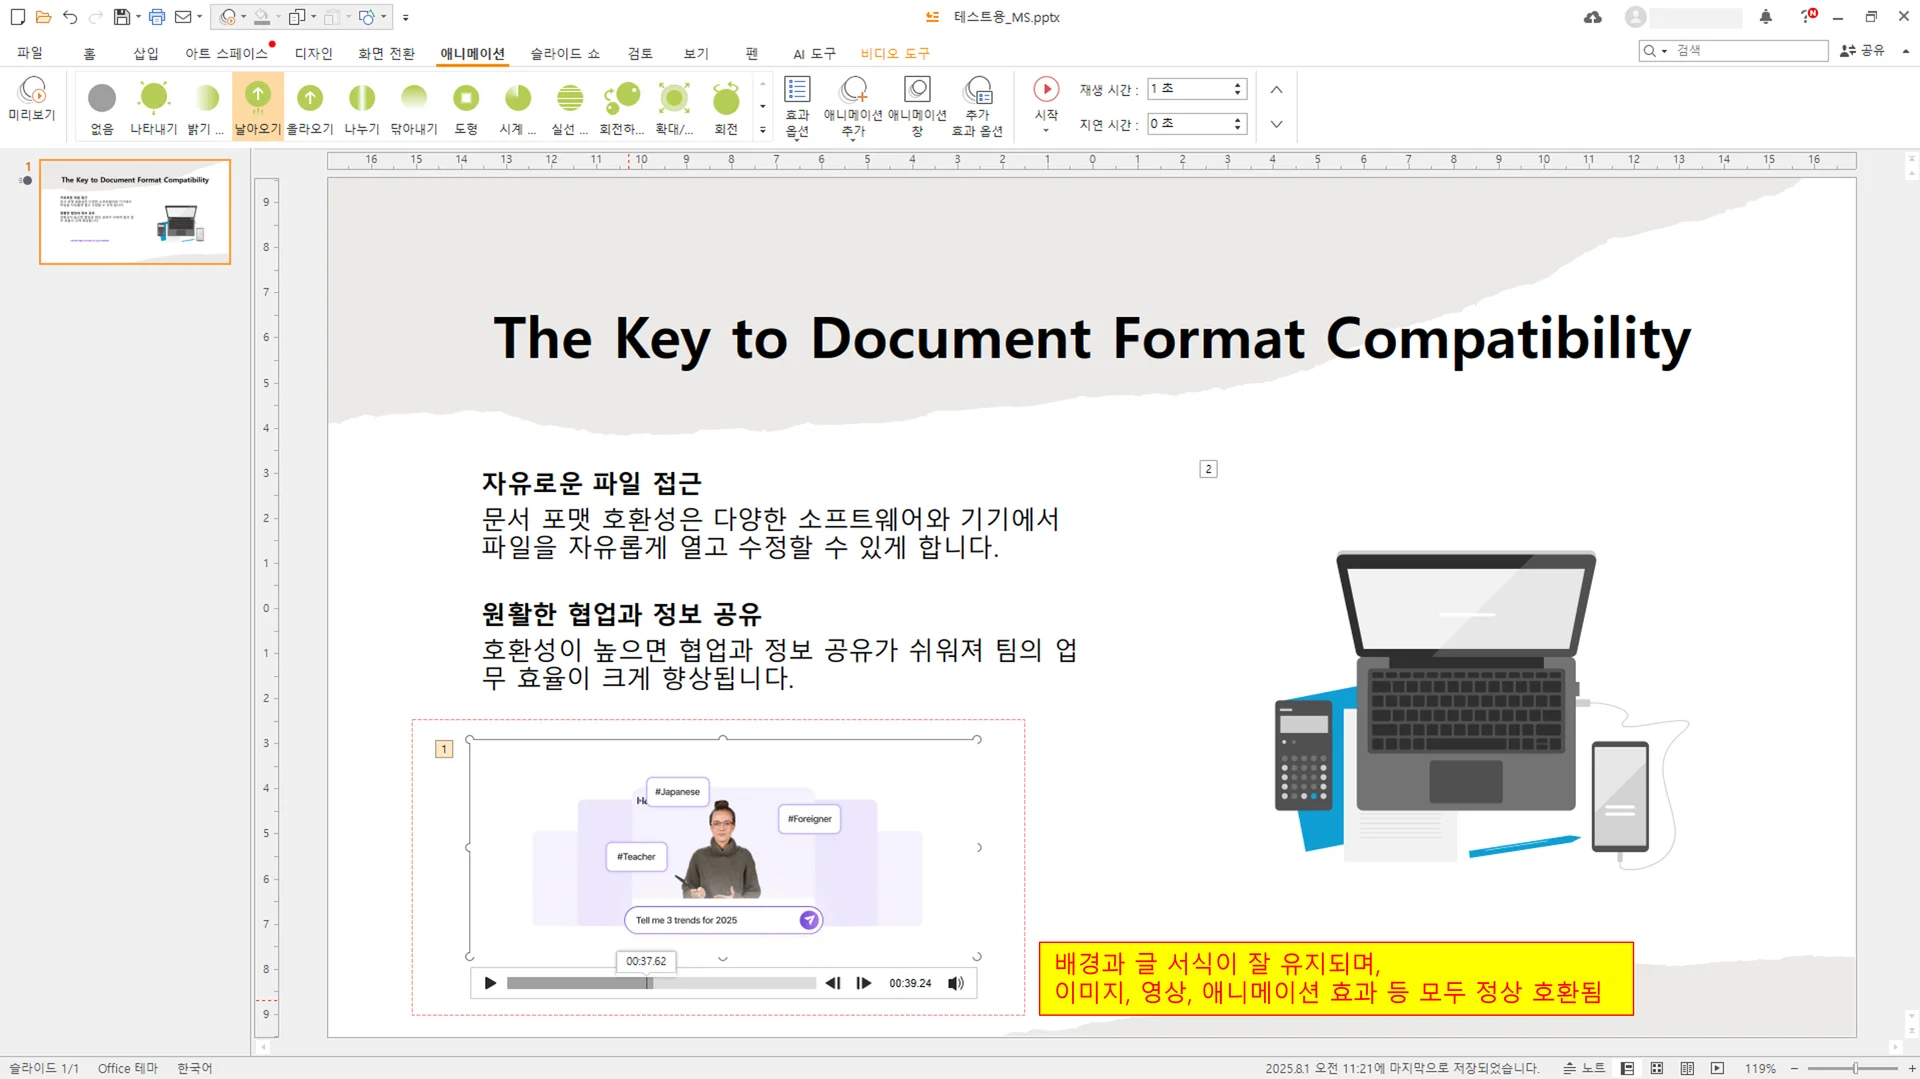Viewport: 1920px width, 1079px height.
Task: Play the embedded video on the slide
Action: click(x=490, y=983)
